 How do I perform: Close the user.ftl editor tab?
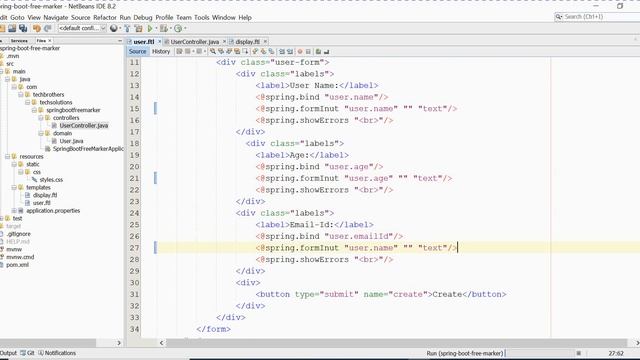(160, 42)
